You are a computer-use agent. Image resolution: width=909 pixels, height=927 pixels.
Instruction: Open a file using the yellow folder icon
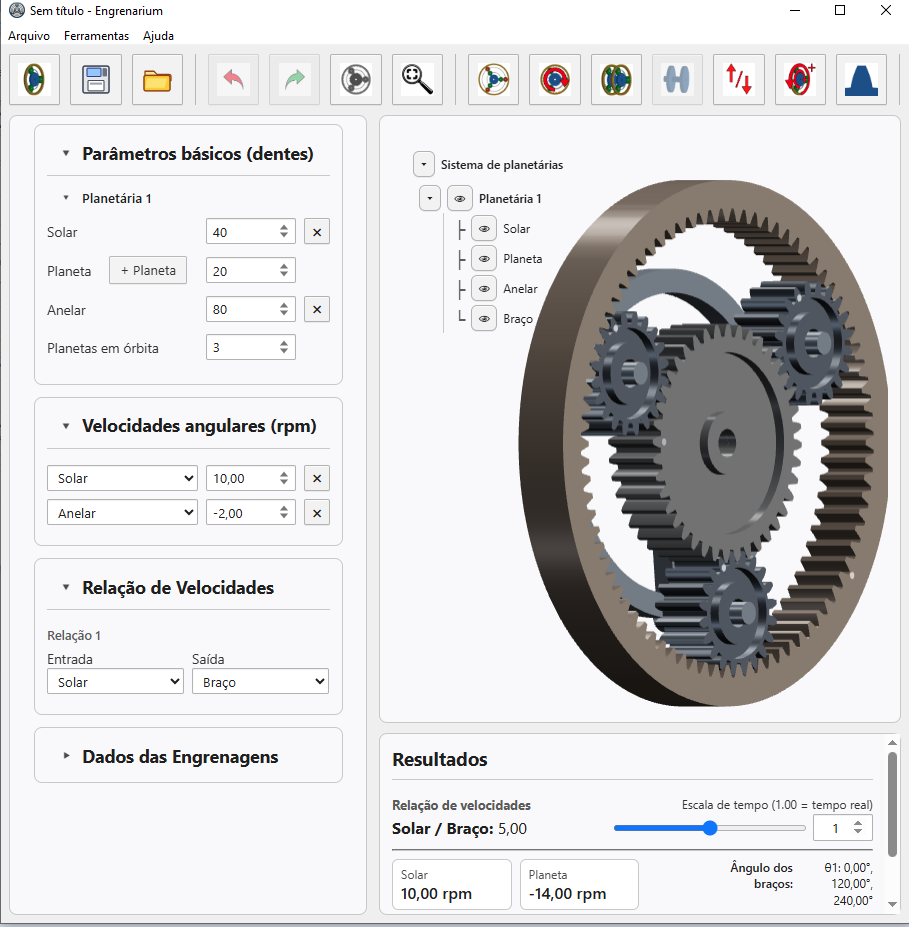[x=157, y=79]
